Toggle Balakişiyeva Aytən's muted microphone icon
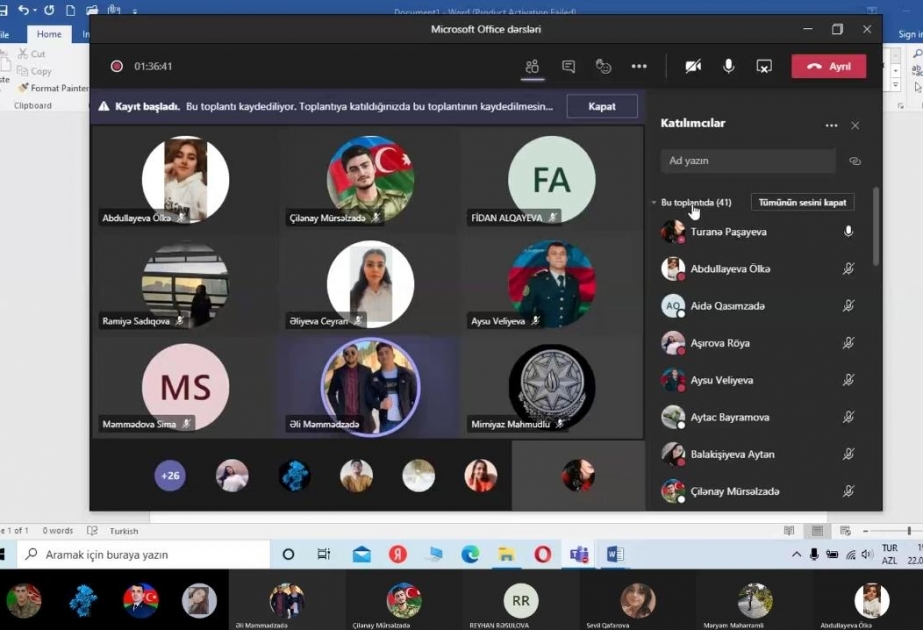The height and width of the screenshot is (630, 923). pyautogui.click(x=848, y=454)
